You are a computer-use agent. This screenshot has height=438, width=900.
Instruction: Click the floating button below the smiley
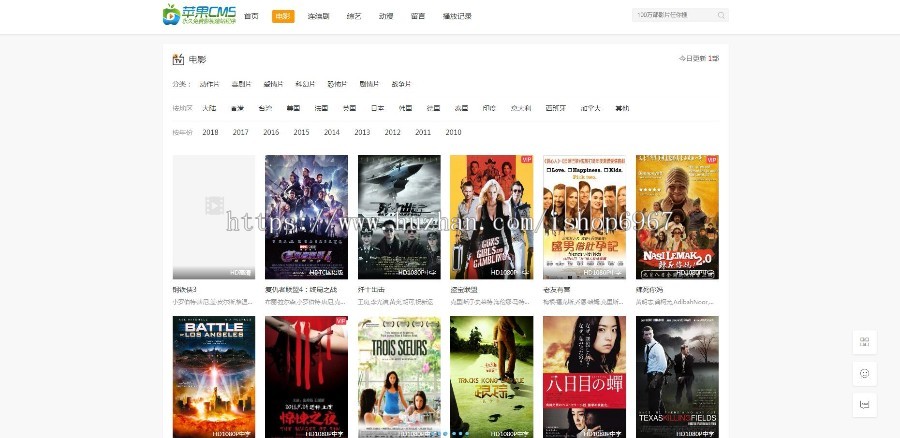click(x=864, y=405)
